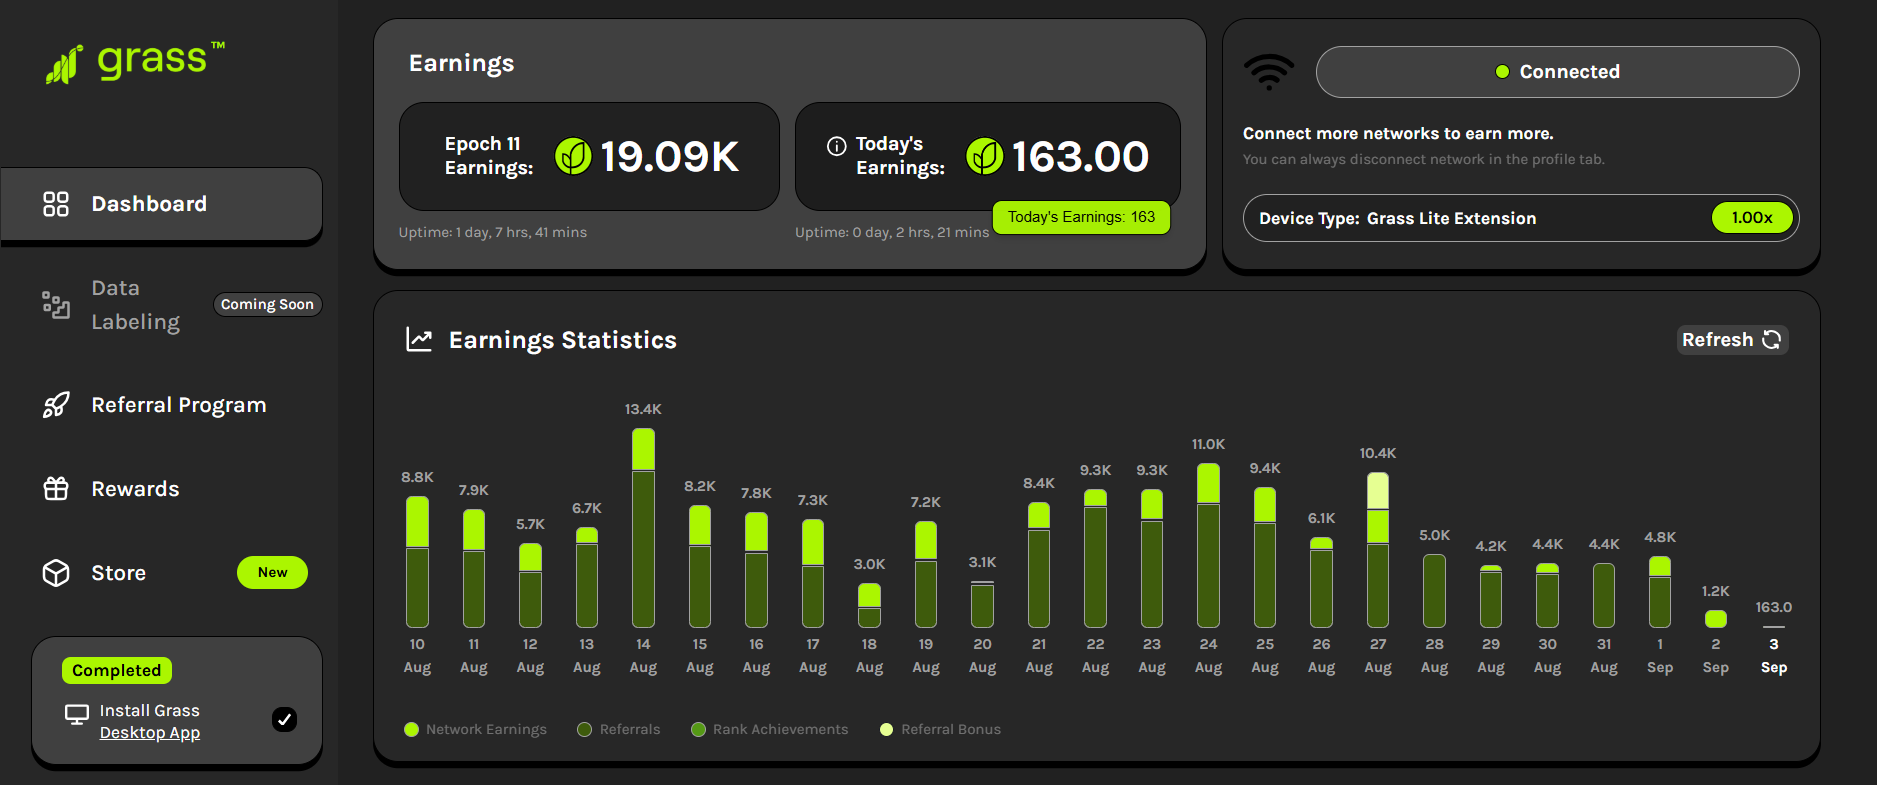The width and height of the screenshot is (1877, 785).
Task: Click the New badge beside Store
Action: (272, 572)
